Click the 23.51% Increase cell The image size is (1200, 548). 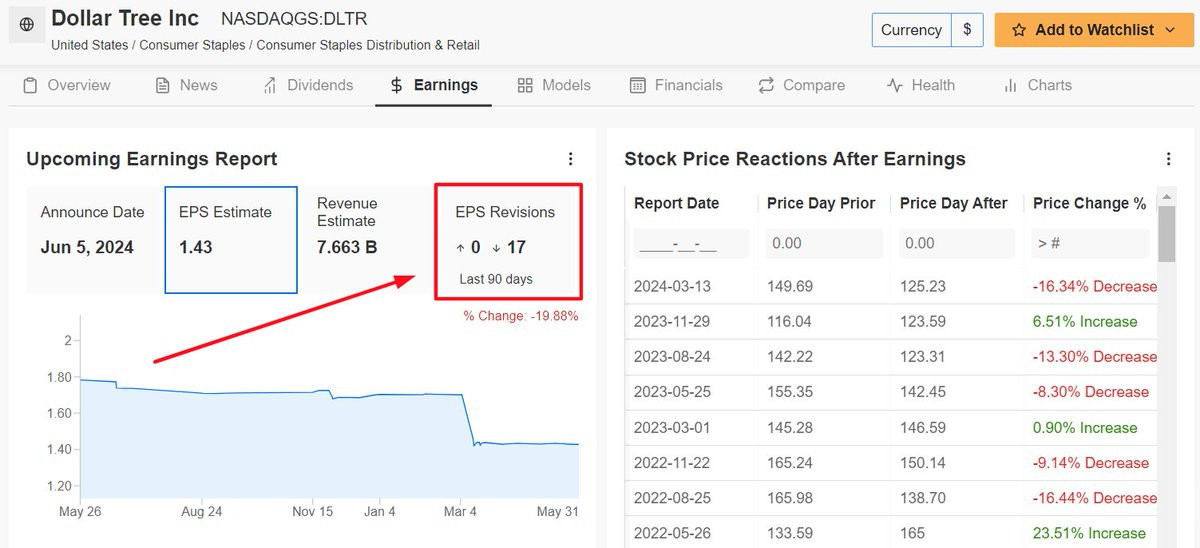click(1089, 532)
